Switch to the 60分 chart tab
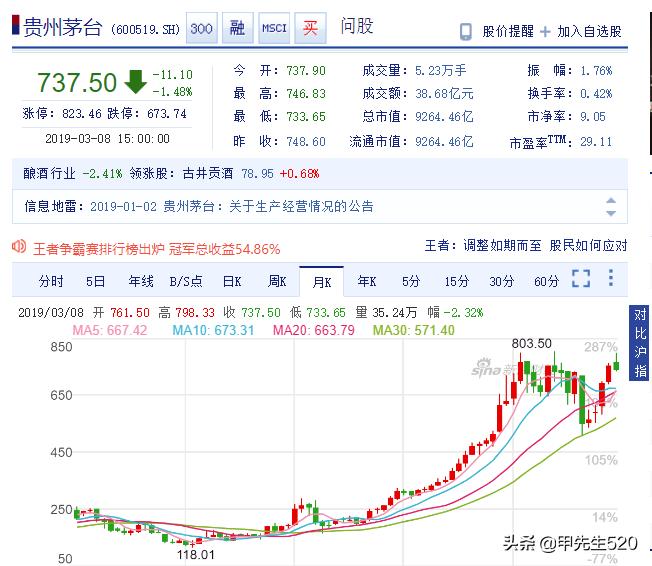The width and height of the screenshot is (652, 566). pyautogui.click(x=546, y=282)
